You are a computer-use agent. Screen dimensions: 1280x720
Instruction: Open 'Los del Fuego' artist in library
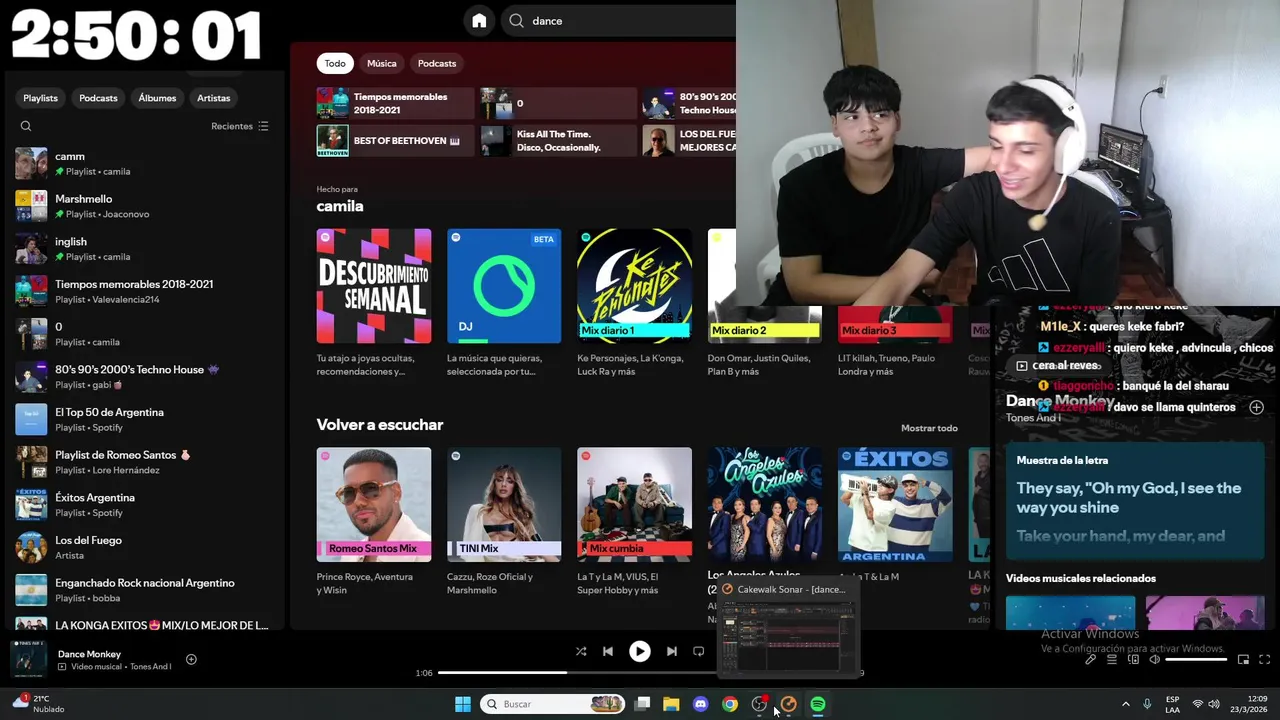(x=145, y=547)
